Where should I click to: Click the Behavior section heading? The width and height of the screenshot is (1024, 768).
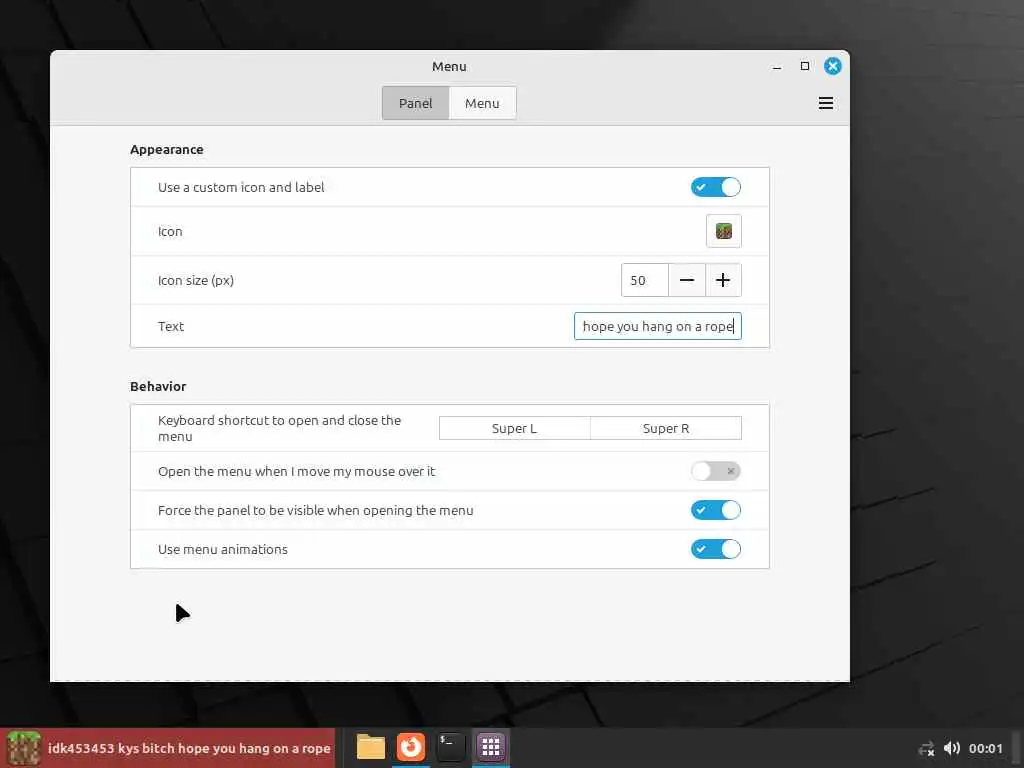point(158,387)
